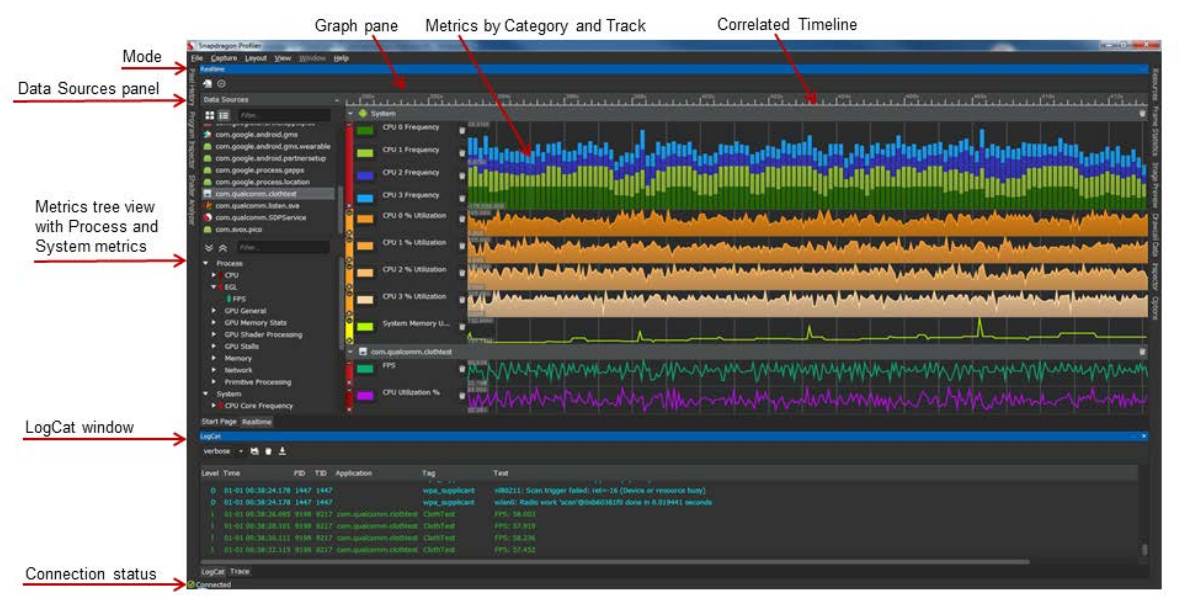Collapse the EGL tree node
Image resolution: width=1184 pixels, height=604 pixels.
point(214,288)
